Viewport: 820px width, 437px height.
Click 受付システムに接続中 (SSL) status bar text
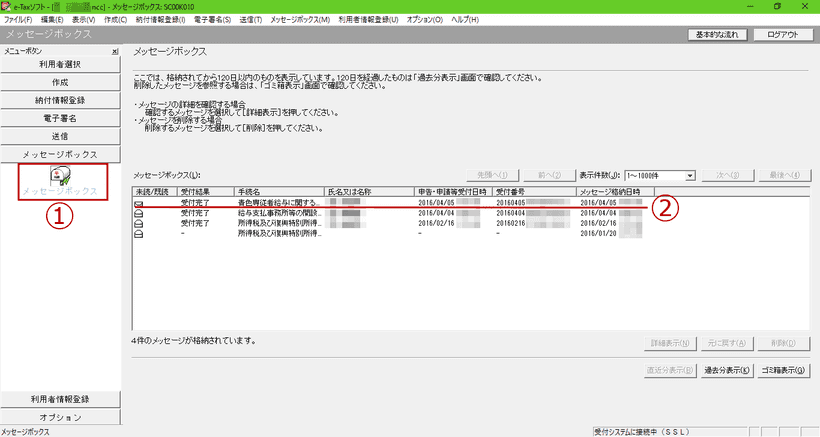coord(642,432)
